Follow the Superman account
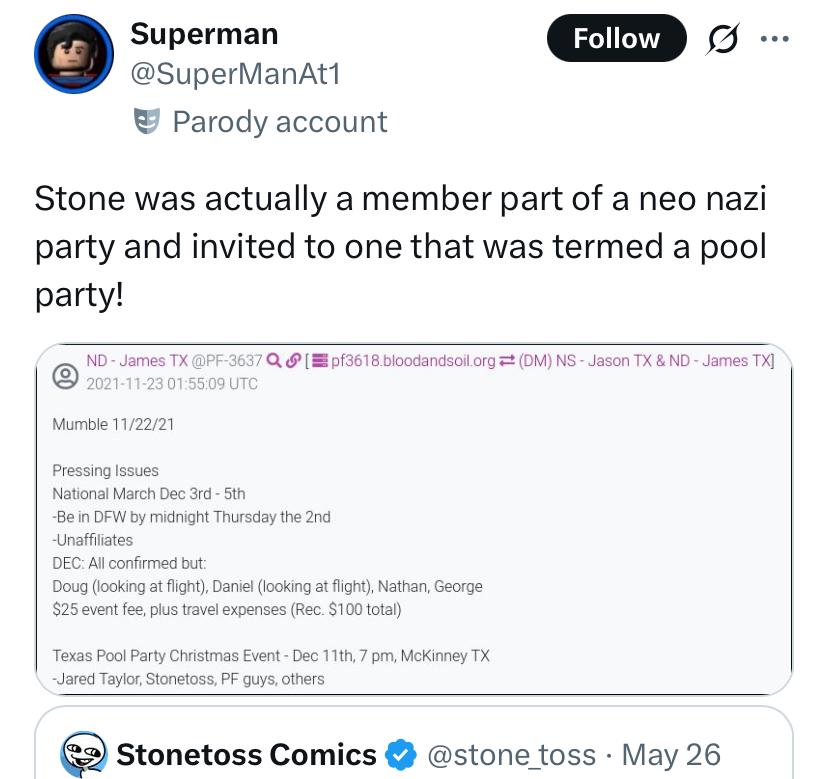The height and width of the screenshot is (779, 828). pos(616,38)
